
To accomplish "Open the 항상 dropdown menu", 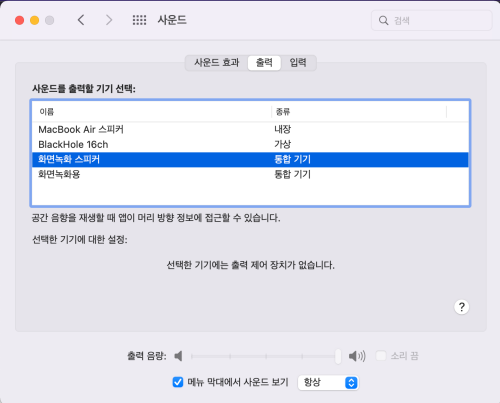I will tap(328, 382).
